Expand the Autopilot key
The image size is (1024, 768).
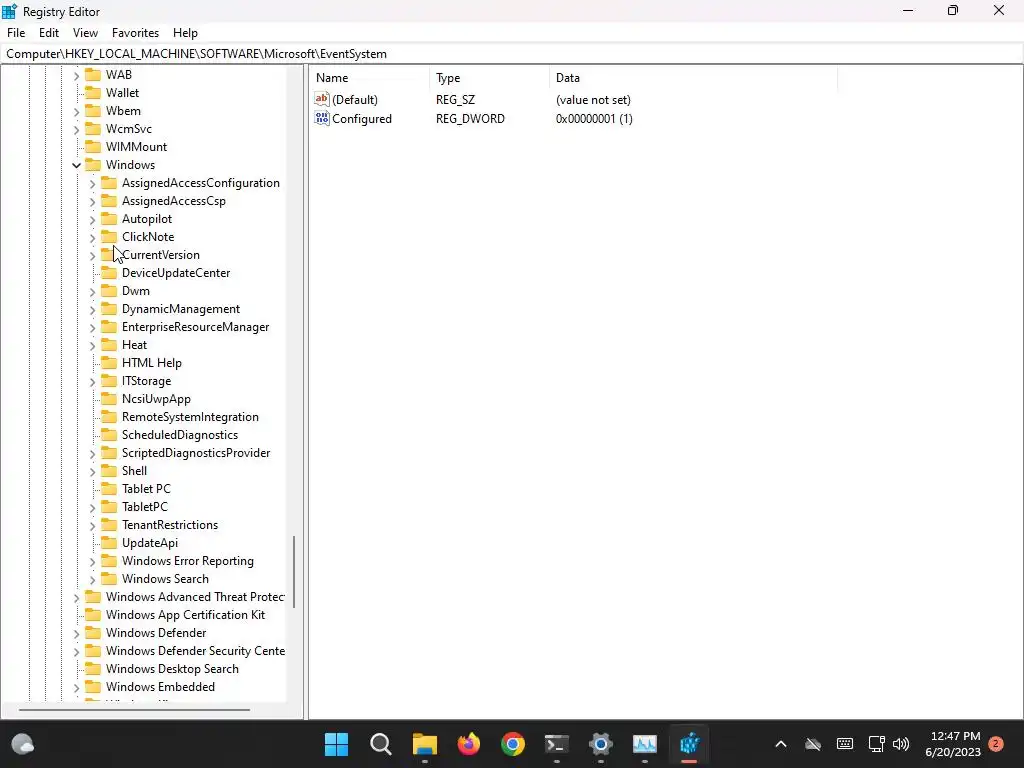92,219
